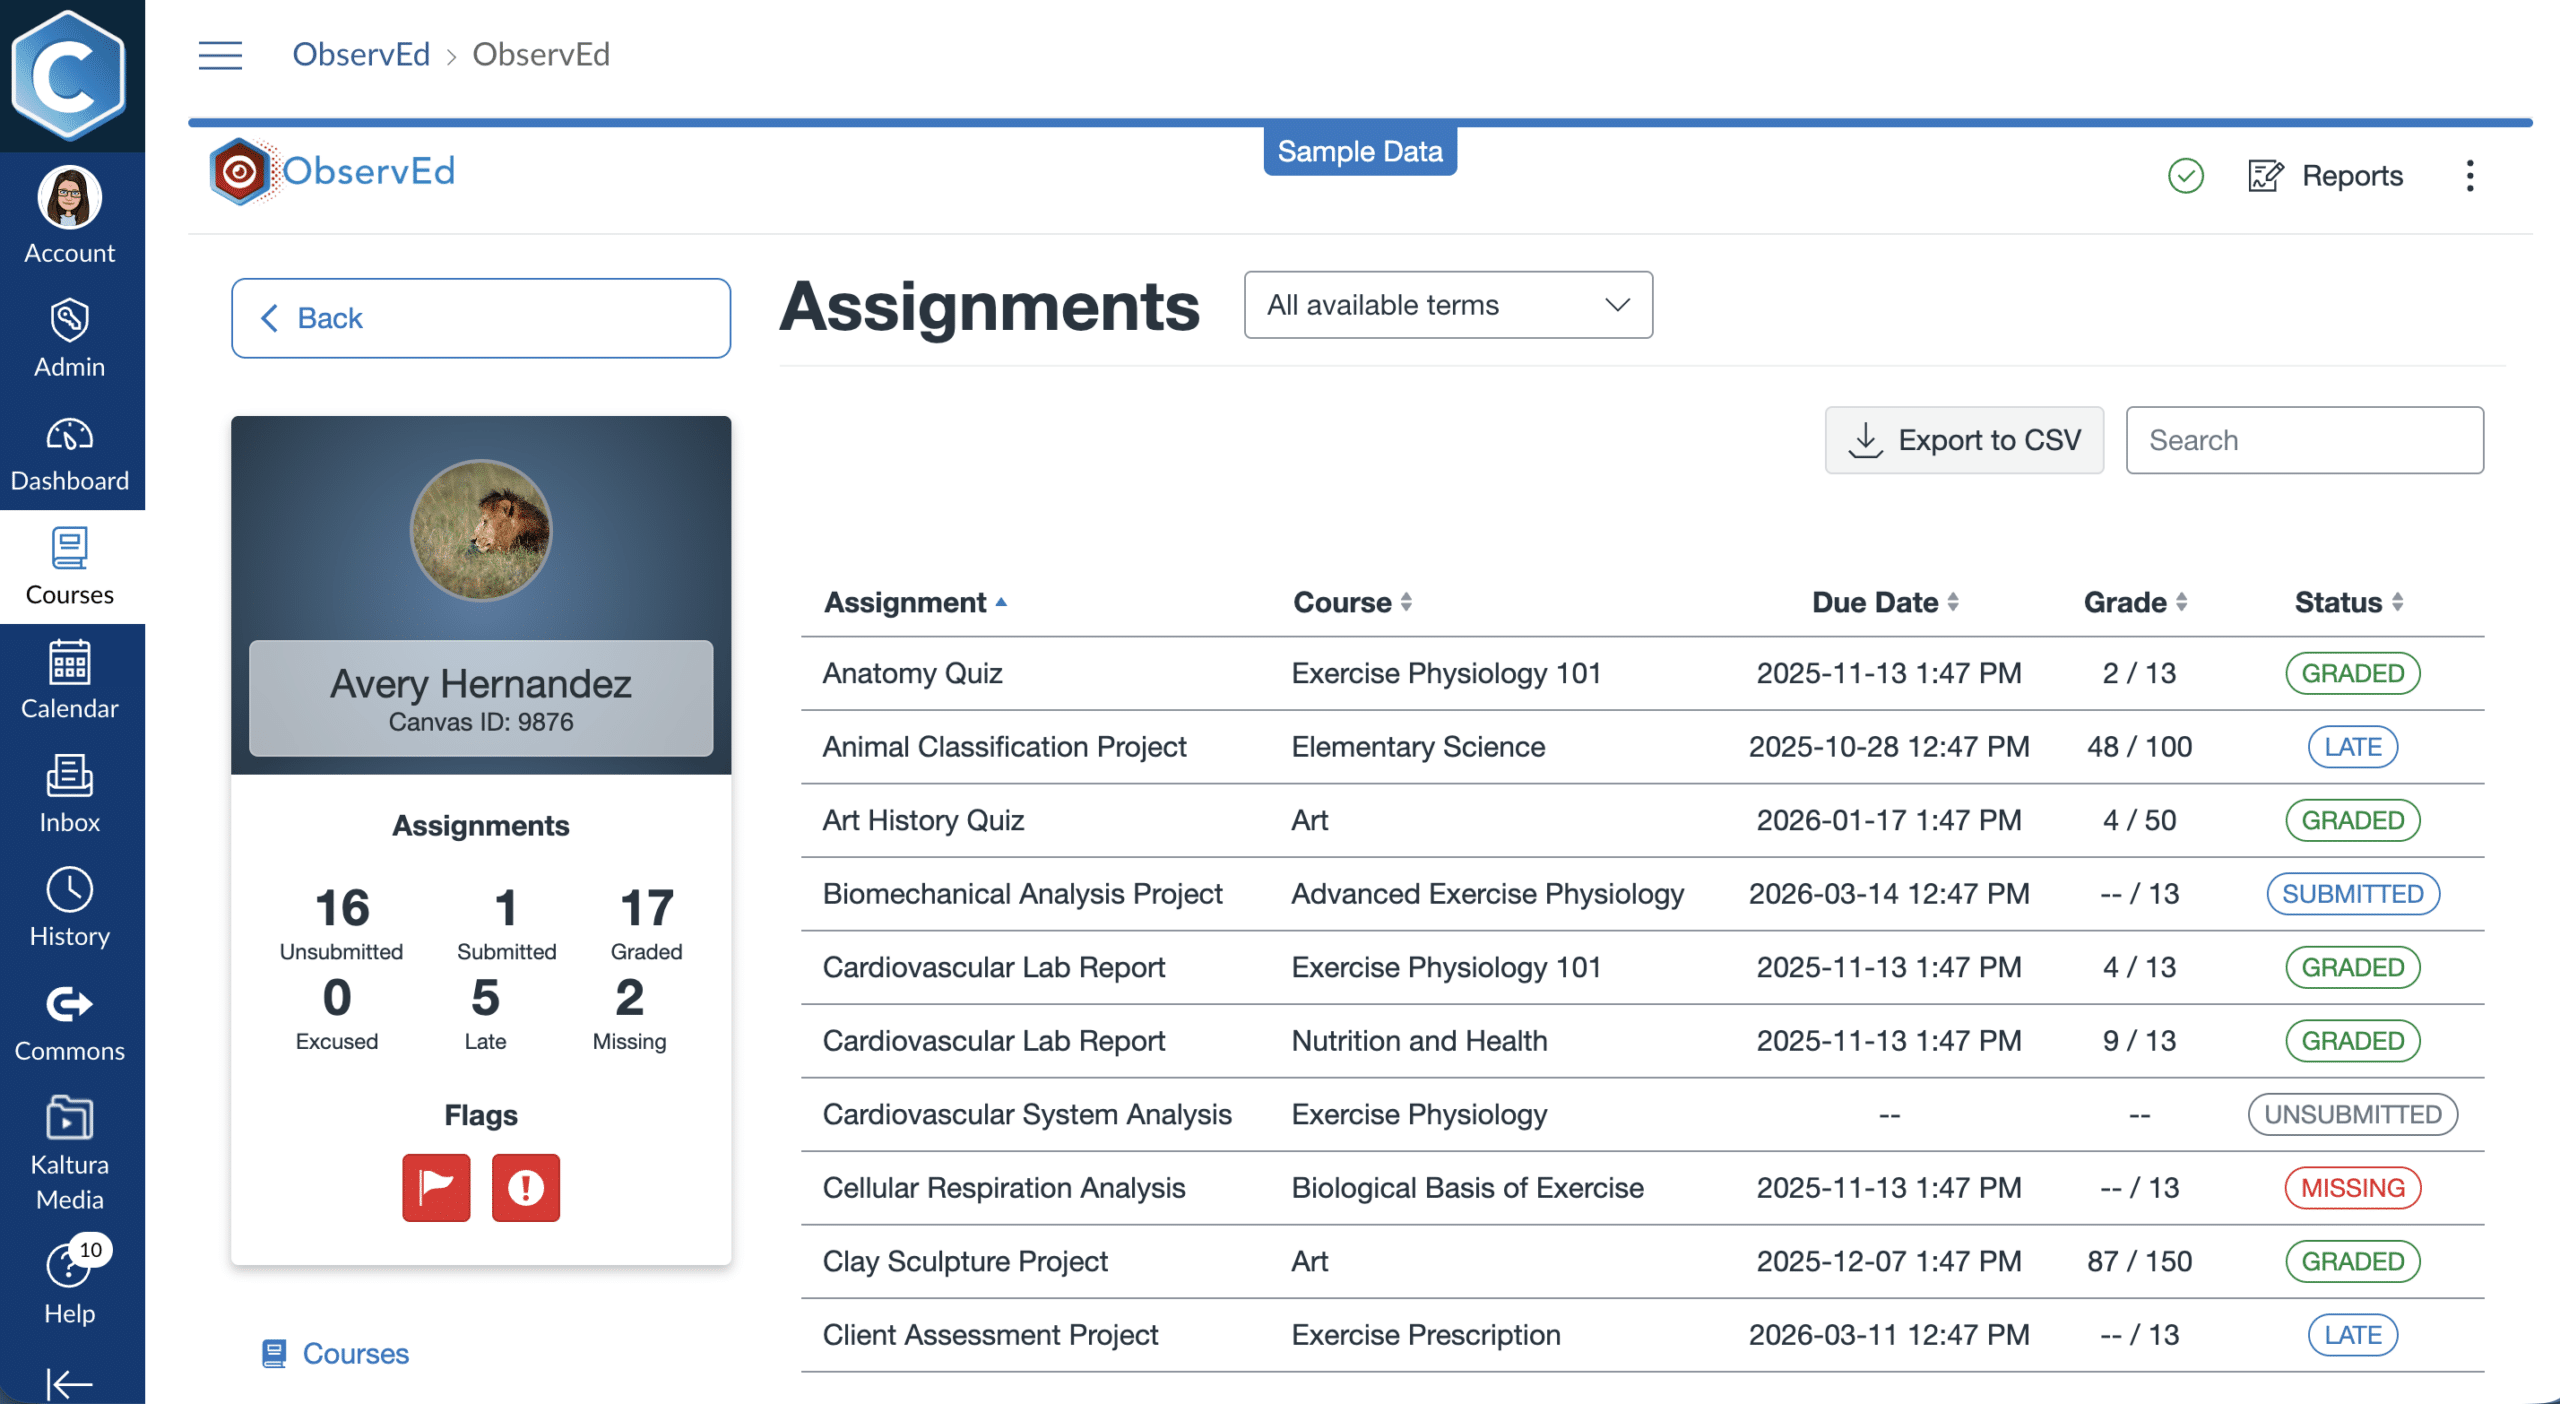This screenshot has height=1404, width=2560.
Task: Open Inbox from the sidebar
Action: click(69, 794)
